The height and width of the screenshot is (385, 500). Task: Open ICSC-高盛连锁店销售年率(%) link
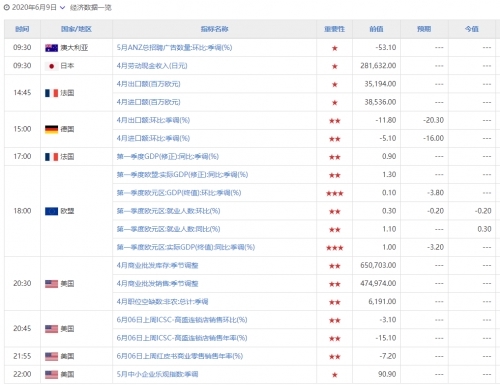click(x=182, y=338)
